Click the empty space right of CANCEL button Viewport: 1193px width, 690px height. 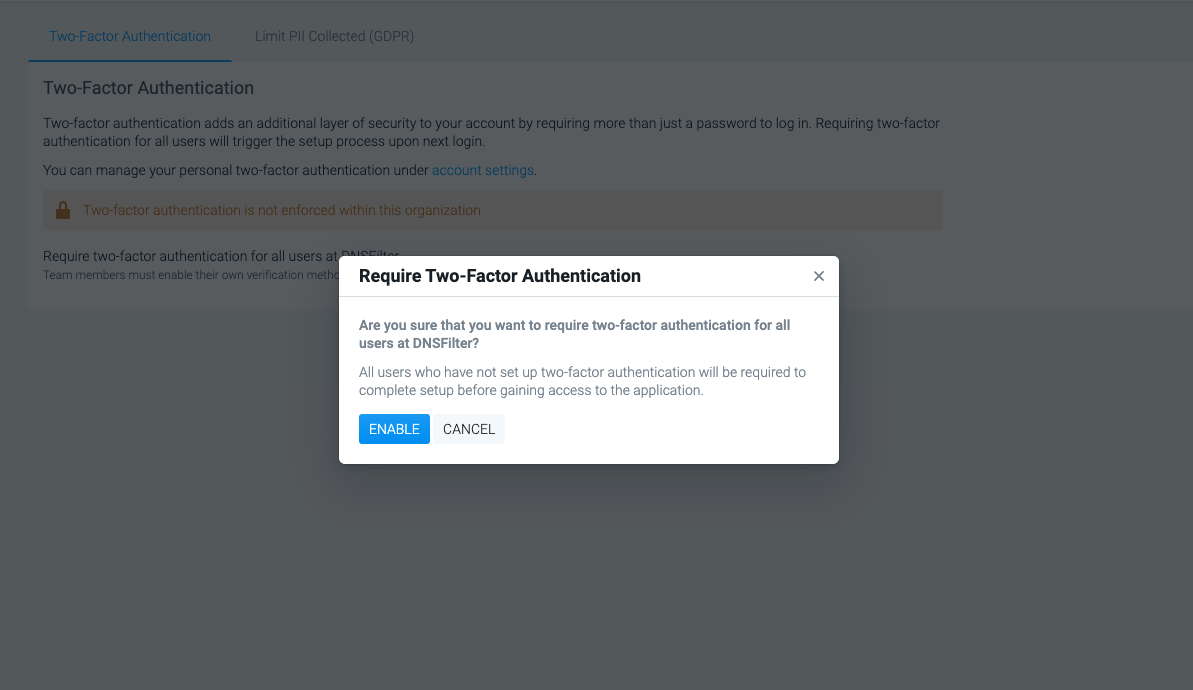click(670, 429)
